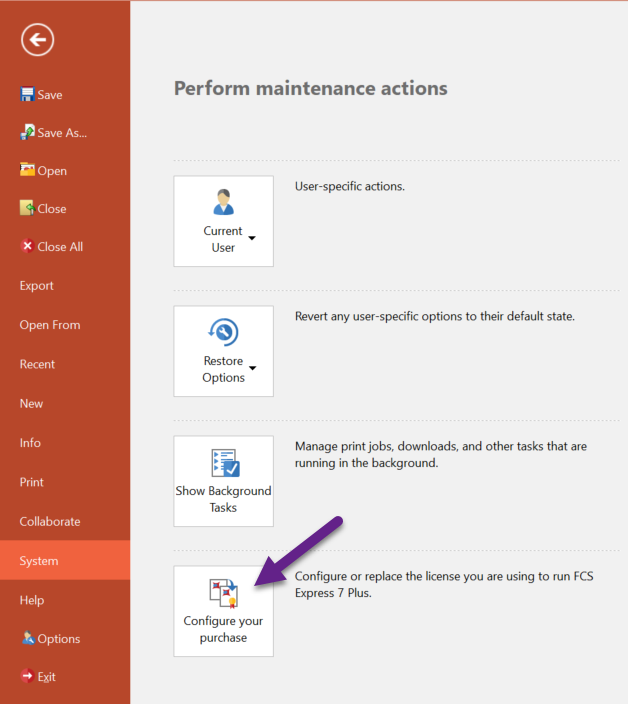Select the Export menu item
The image size is (628, 704).
pyautogui.click(x=37, y=286)
